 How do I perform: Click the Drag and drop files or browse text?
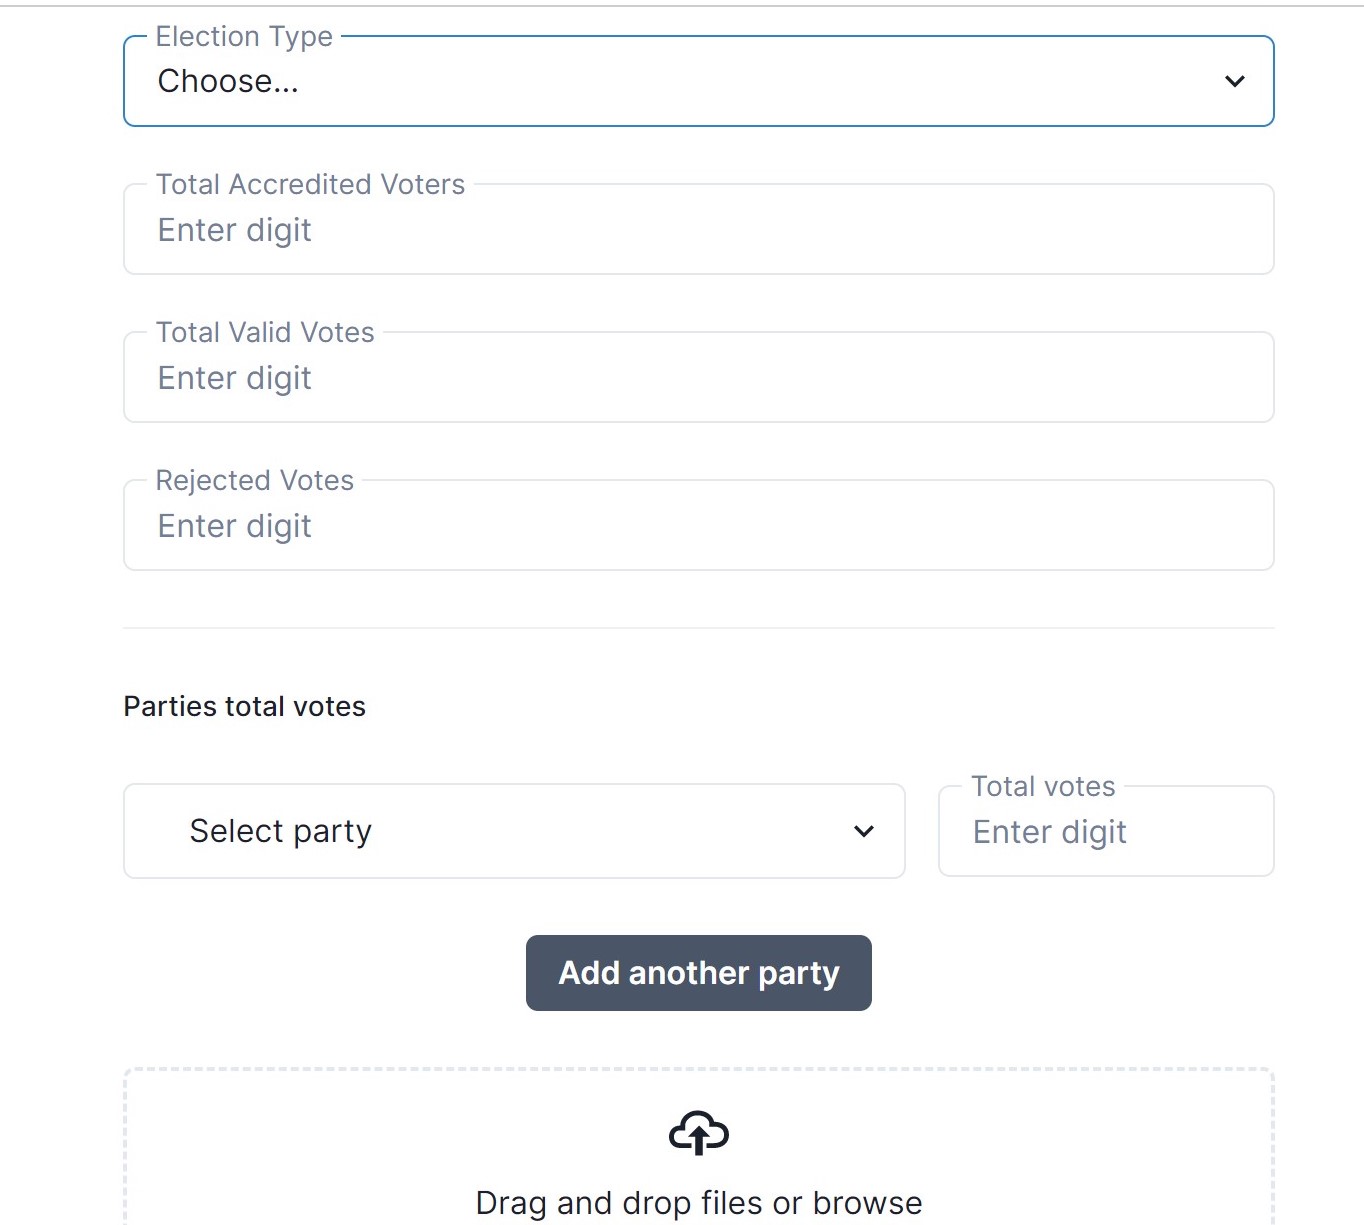698,1203
